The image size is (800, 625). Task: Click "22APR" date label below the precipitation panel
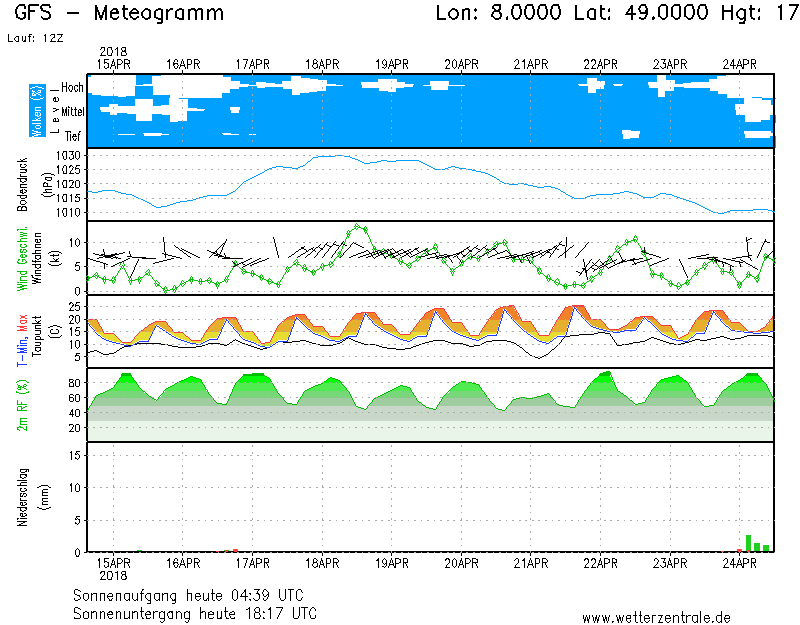click(x=601, y=564)
